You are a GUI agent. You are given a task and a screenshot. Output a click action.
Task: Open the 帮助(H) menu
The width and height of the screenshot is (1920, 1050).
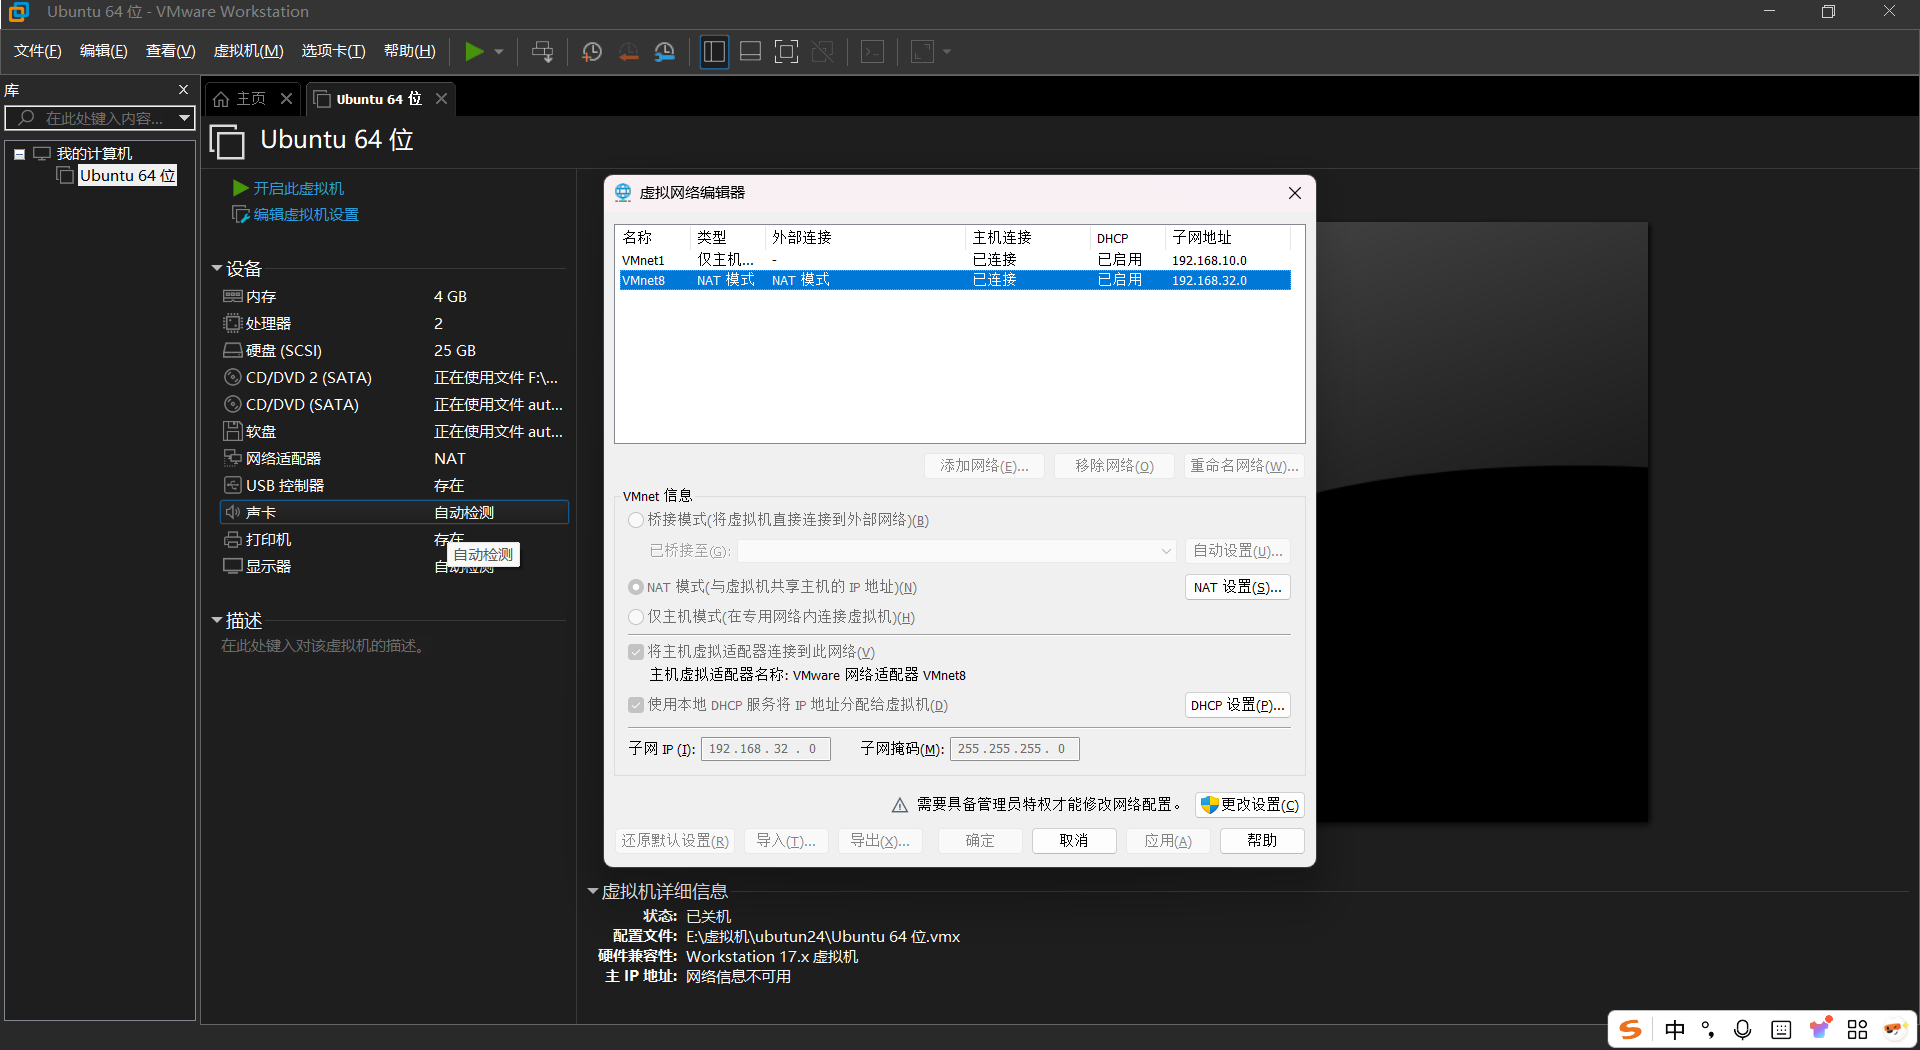(x=410, y=51)
